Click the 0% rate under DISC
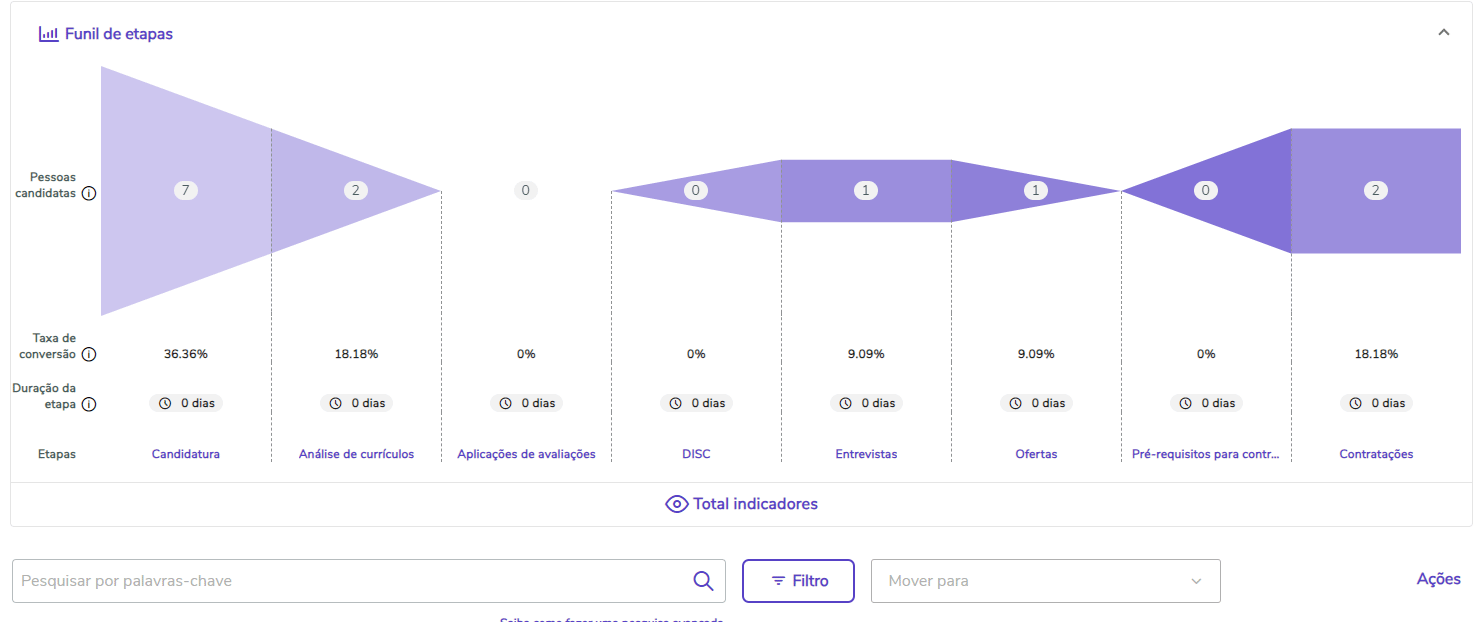This screenshot has width=1481, height=622. tap(696, 354)
